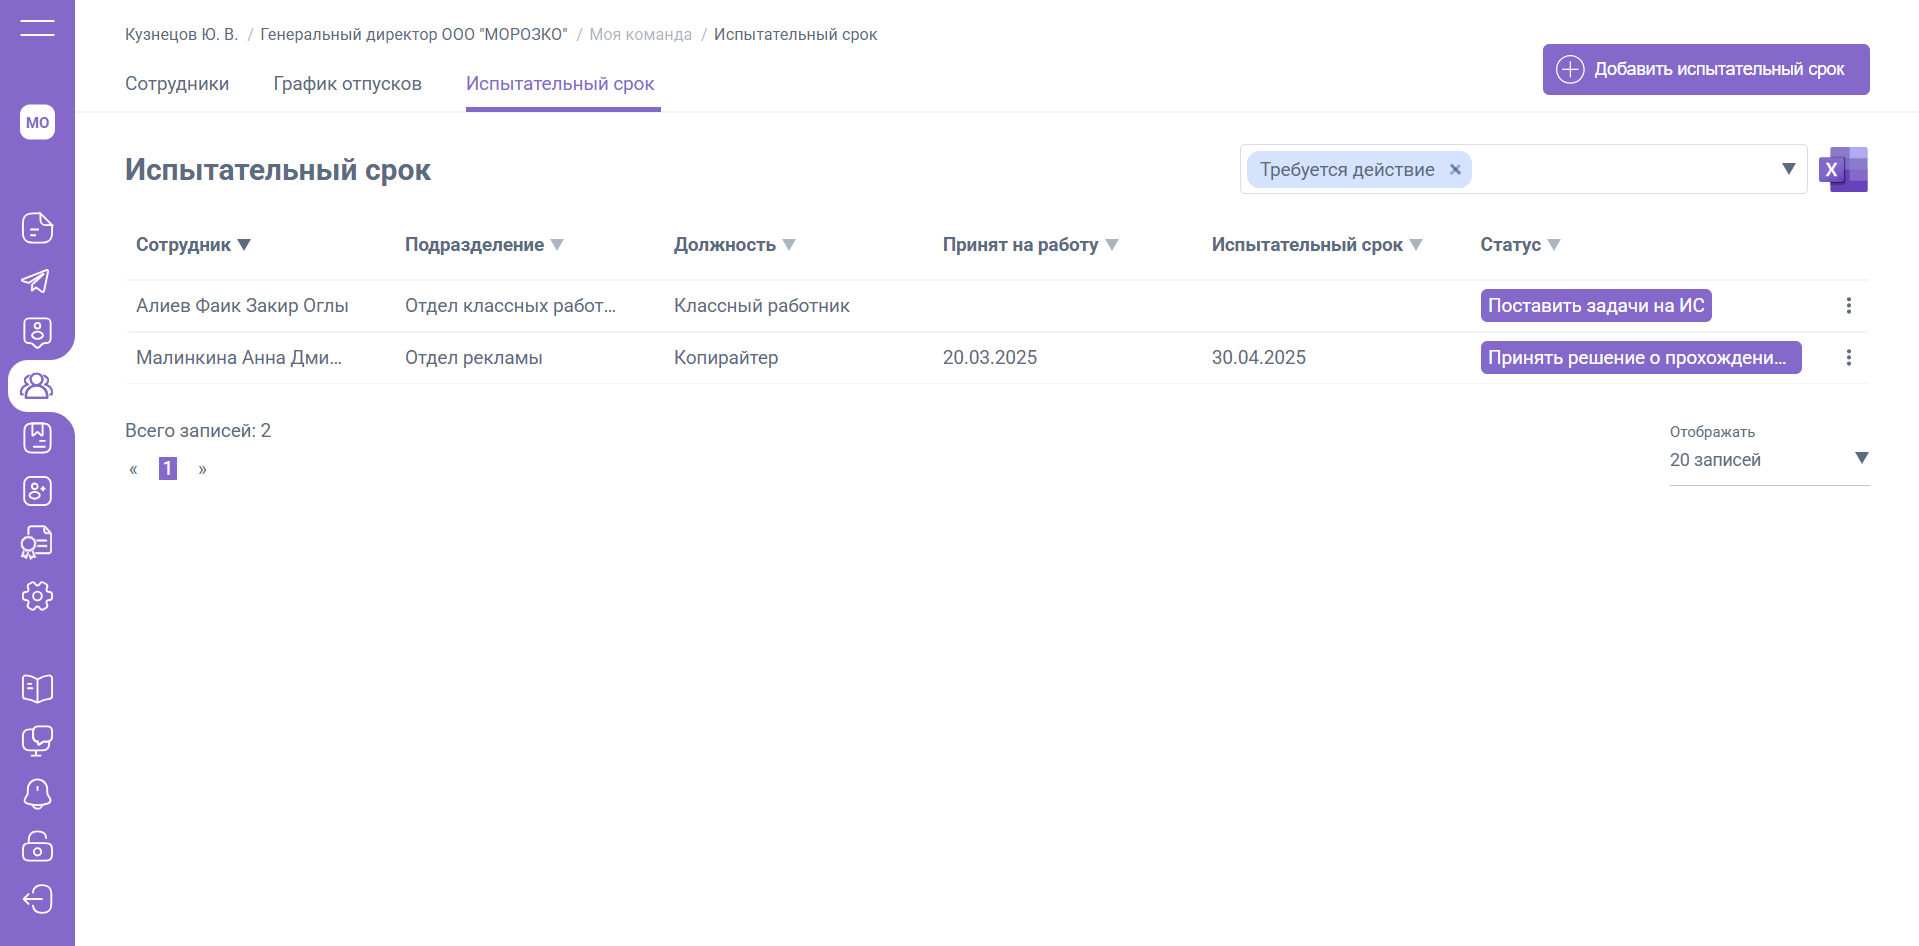Go to the next page with » arrow
The image size is (1919, 946).
[203, 469]
